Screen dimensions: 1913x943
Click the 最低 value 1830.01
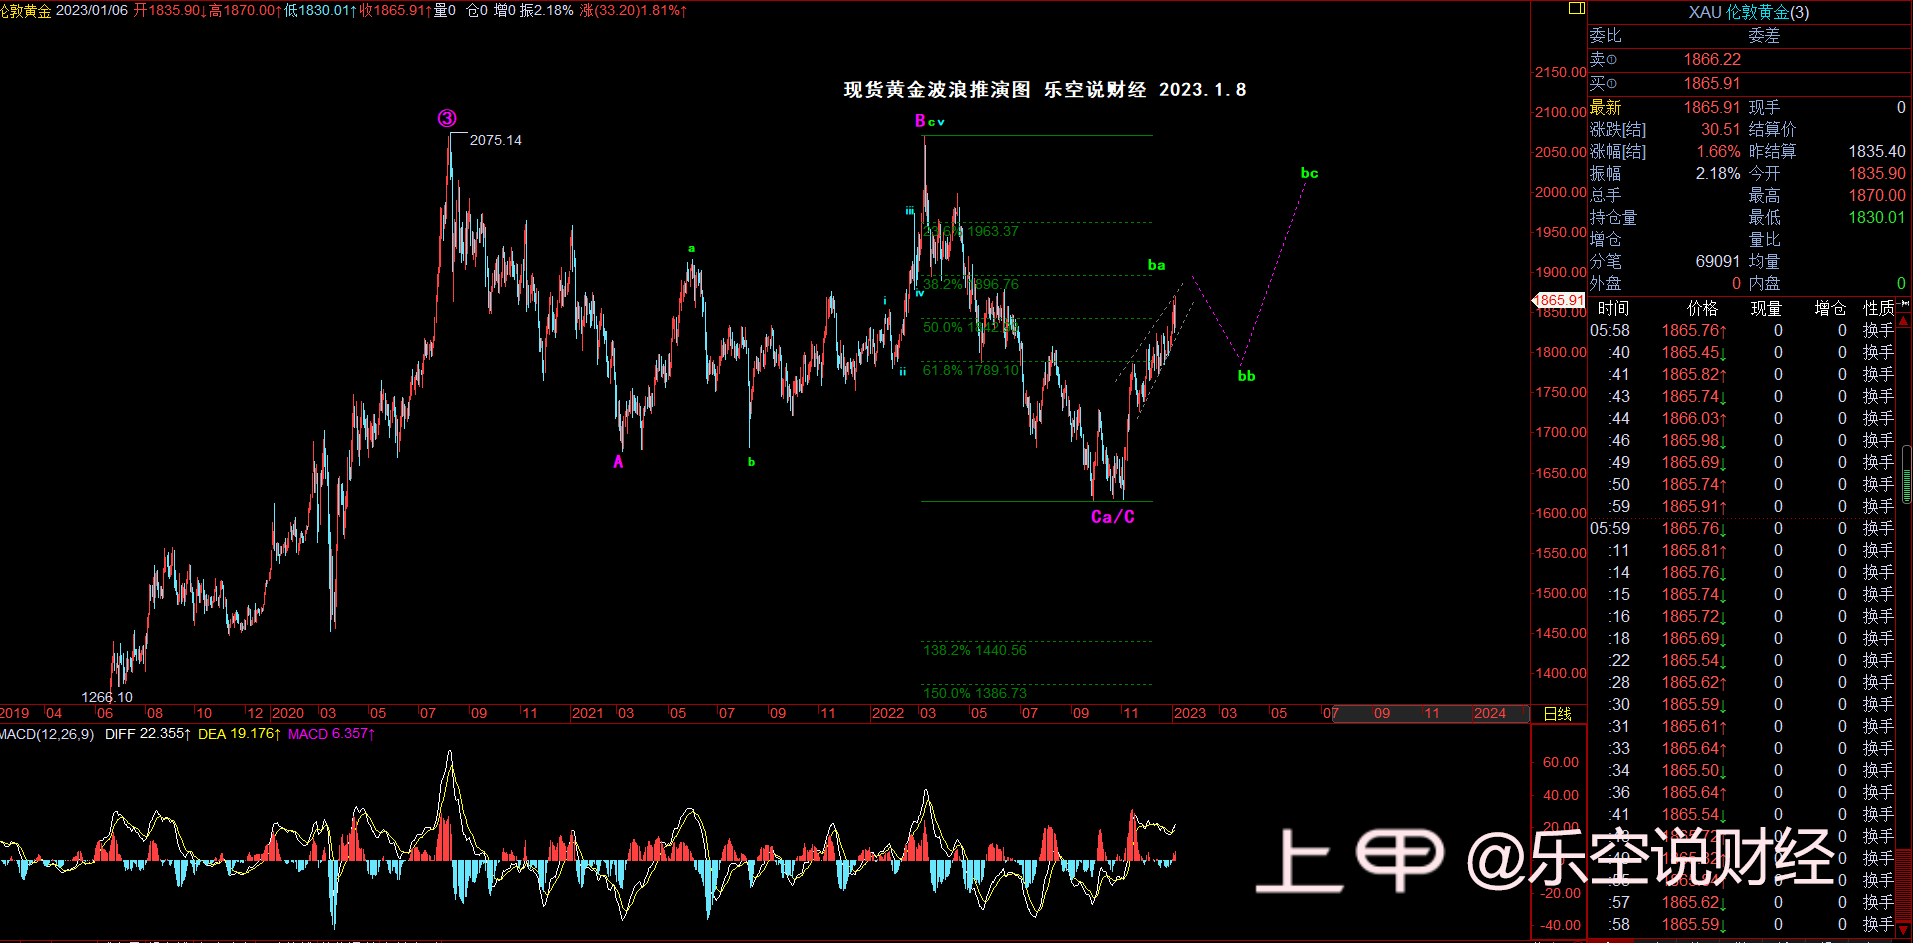1877,218
